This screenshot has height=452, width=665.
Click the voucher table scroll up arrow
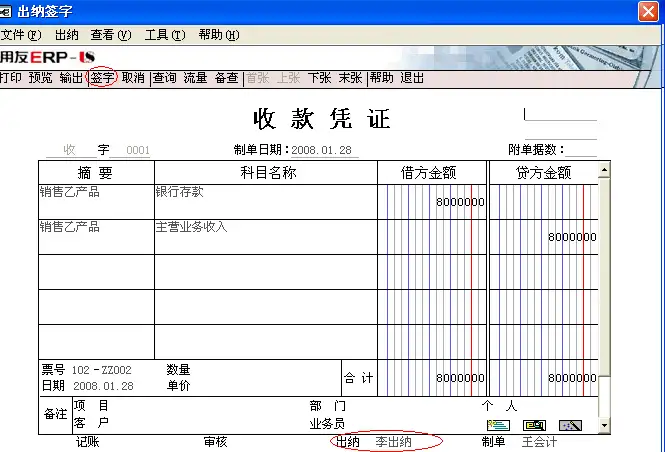[x=604, y=170]
